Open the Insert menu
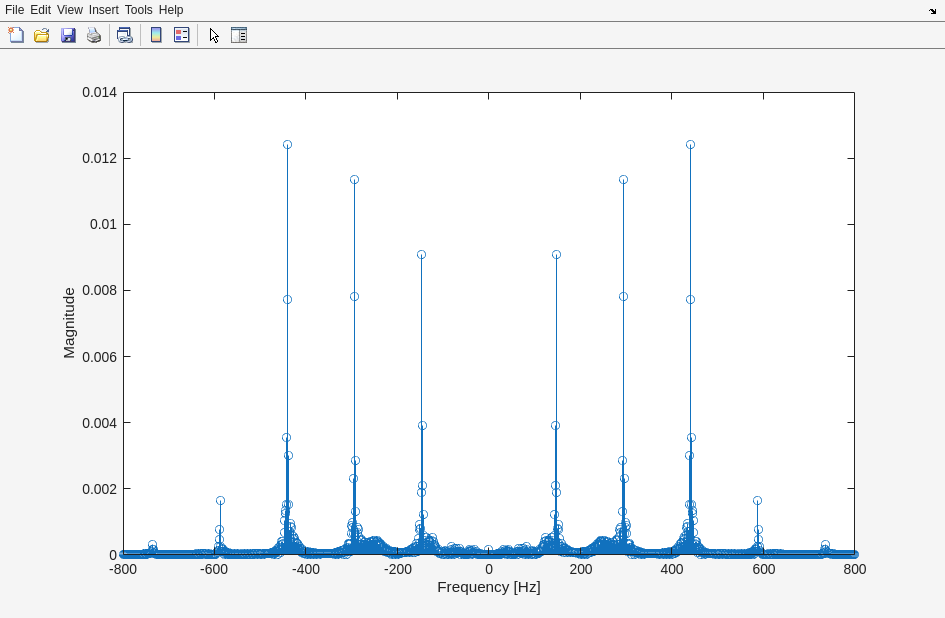Image resolution: width=945 pixels, height=618 pixels. pos(103,10)
